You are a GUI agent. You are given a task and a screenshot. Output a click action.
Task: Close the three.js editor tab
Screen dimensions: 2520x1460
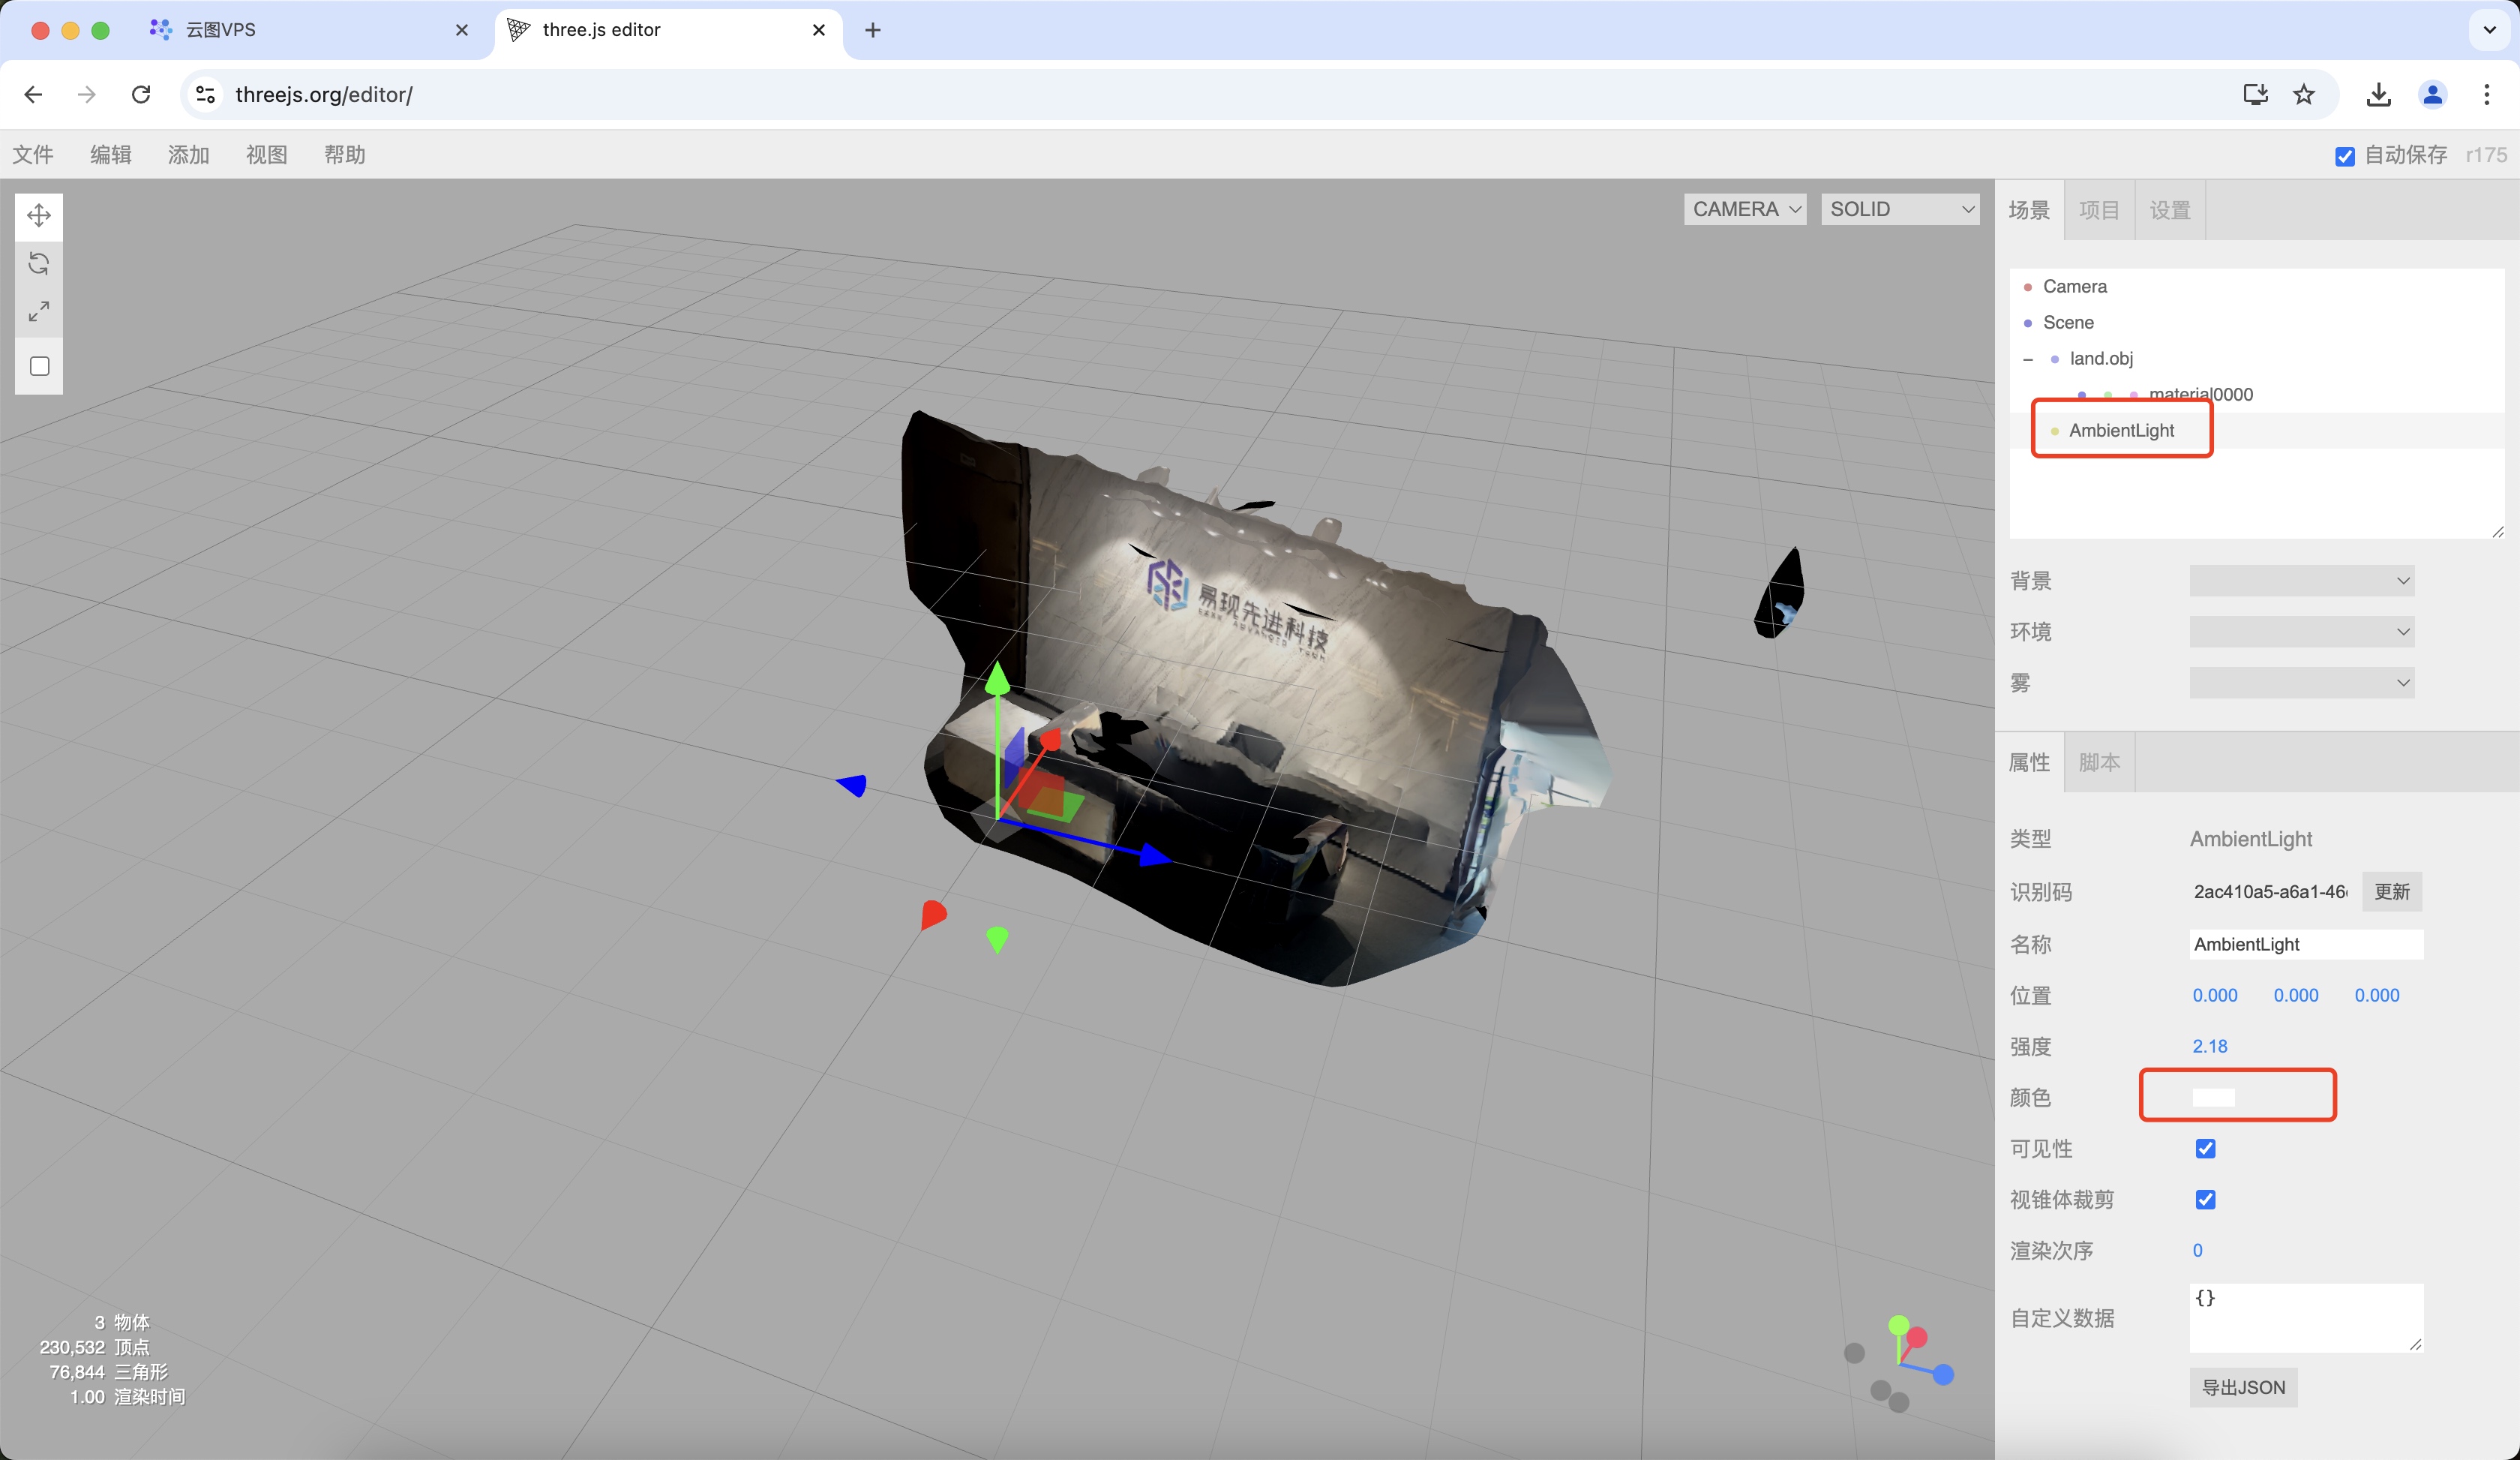pyautogui.click(x=819, y=30)
